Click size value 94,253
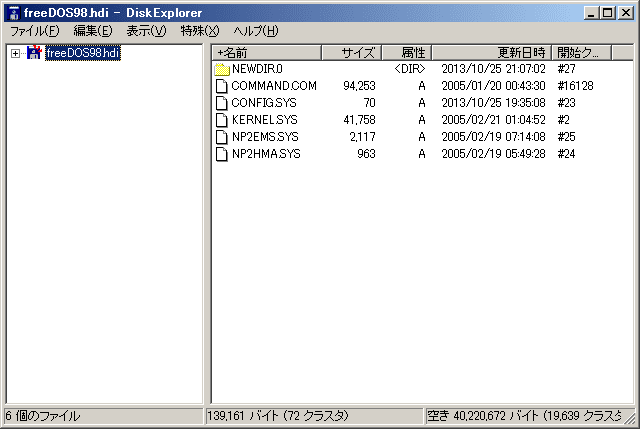640x429 pixels. click(x=359, y=86)
